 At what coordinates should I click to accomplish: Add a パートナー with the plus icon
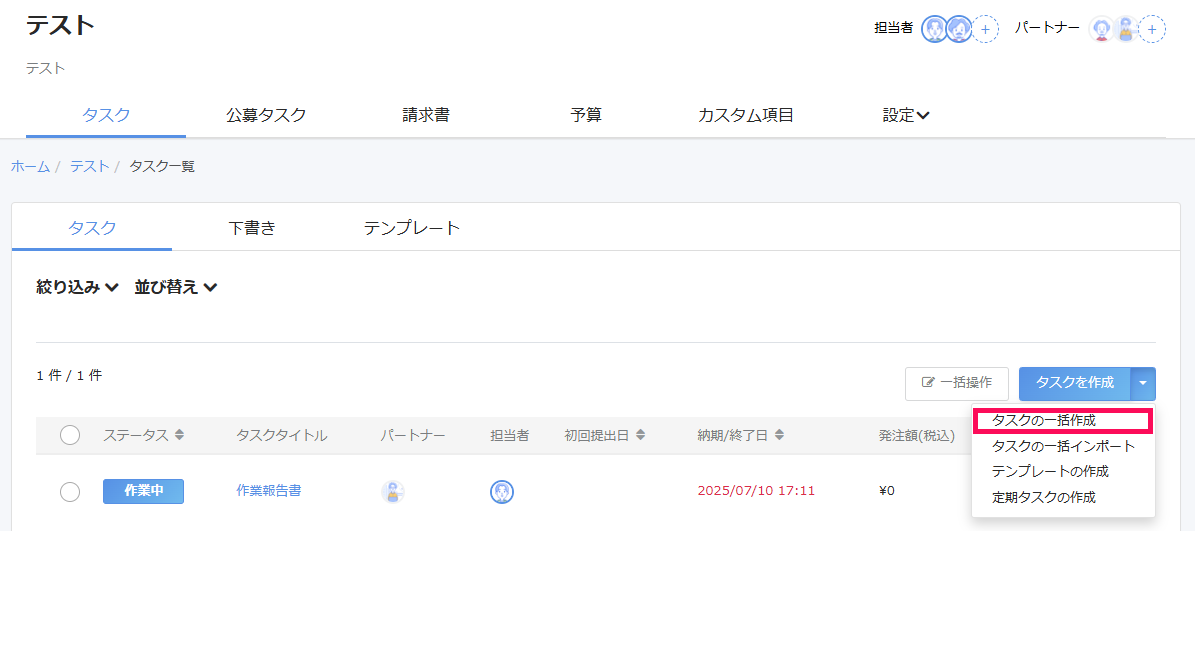[x=1152, y=29]
